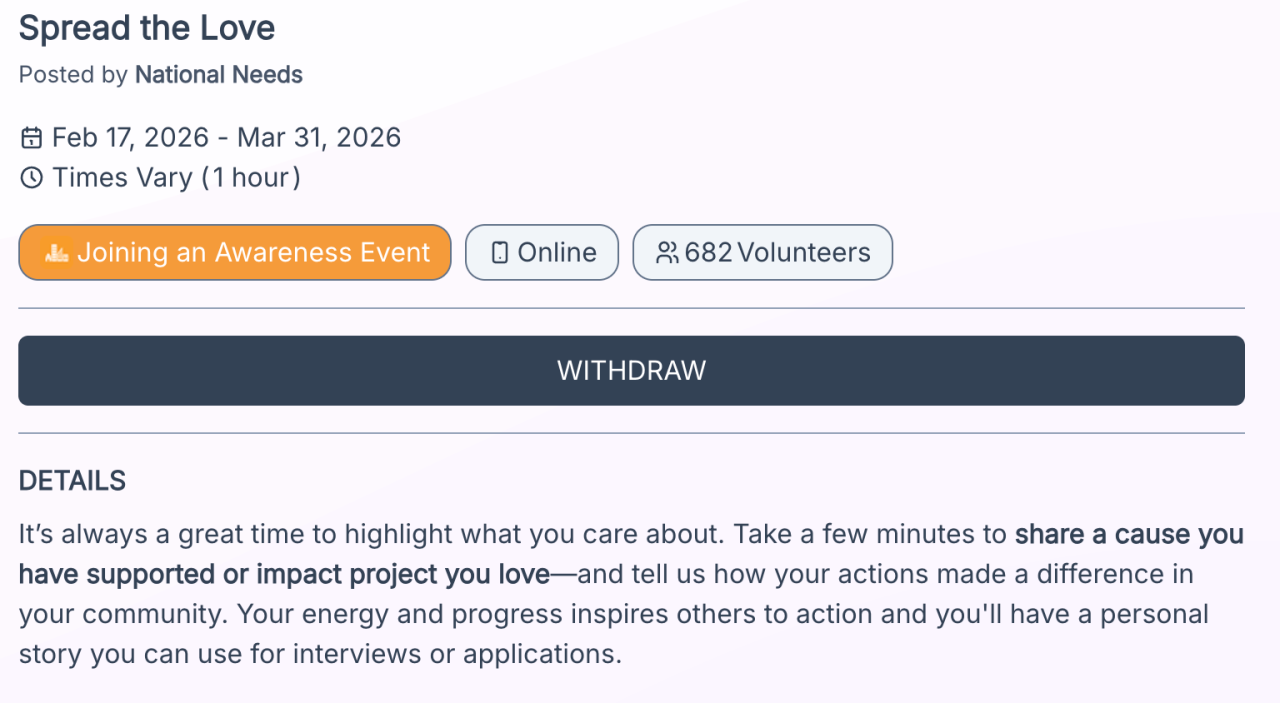1280x703 pixels.
Task: Open the National Needs organization link
Action: 218,75
